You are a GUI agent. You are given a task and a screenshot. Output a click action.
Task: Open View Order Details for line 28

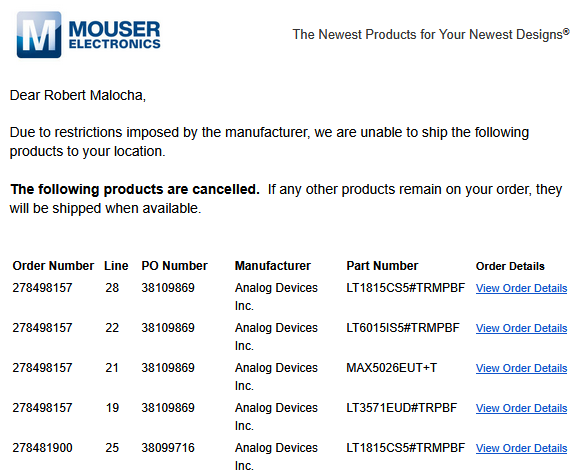(x=521, y=288)
